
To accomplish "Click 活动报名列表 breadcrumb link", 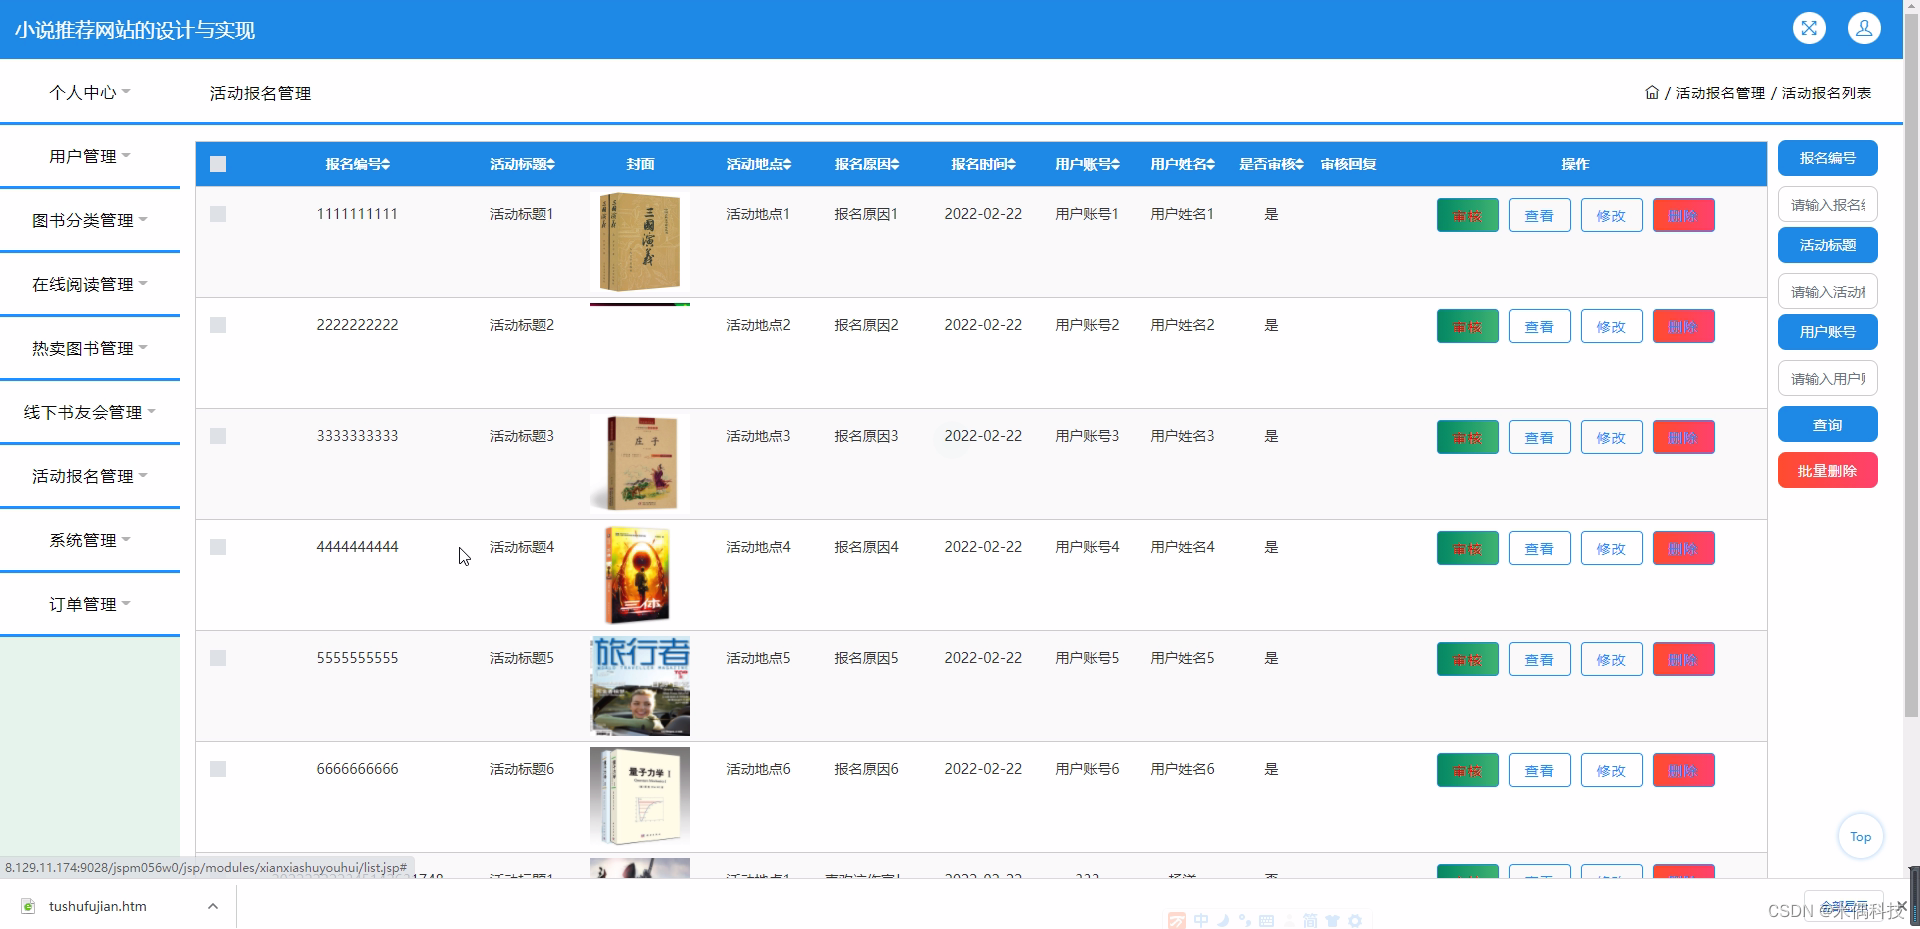I will tap(1826, 93).
